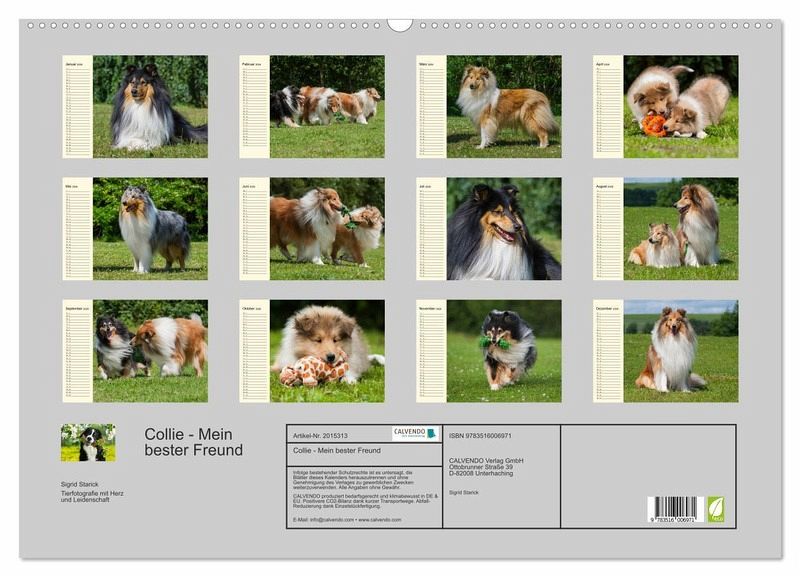Open the January collie photo page
Viewport: 800px width, 577px height.
click(x=150, y=107)
